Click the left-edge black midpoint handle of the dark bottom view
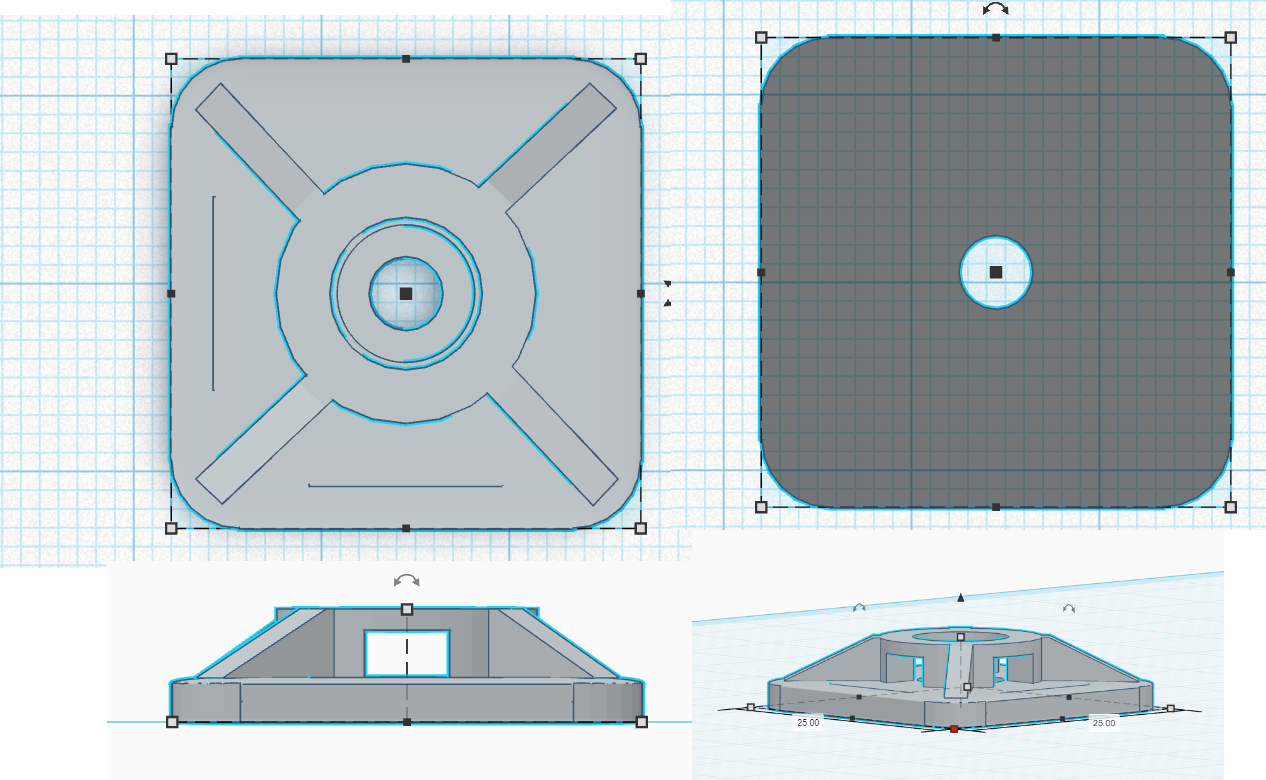 coord(761,272)
